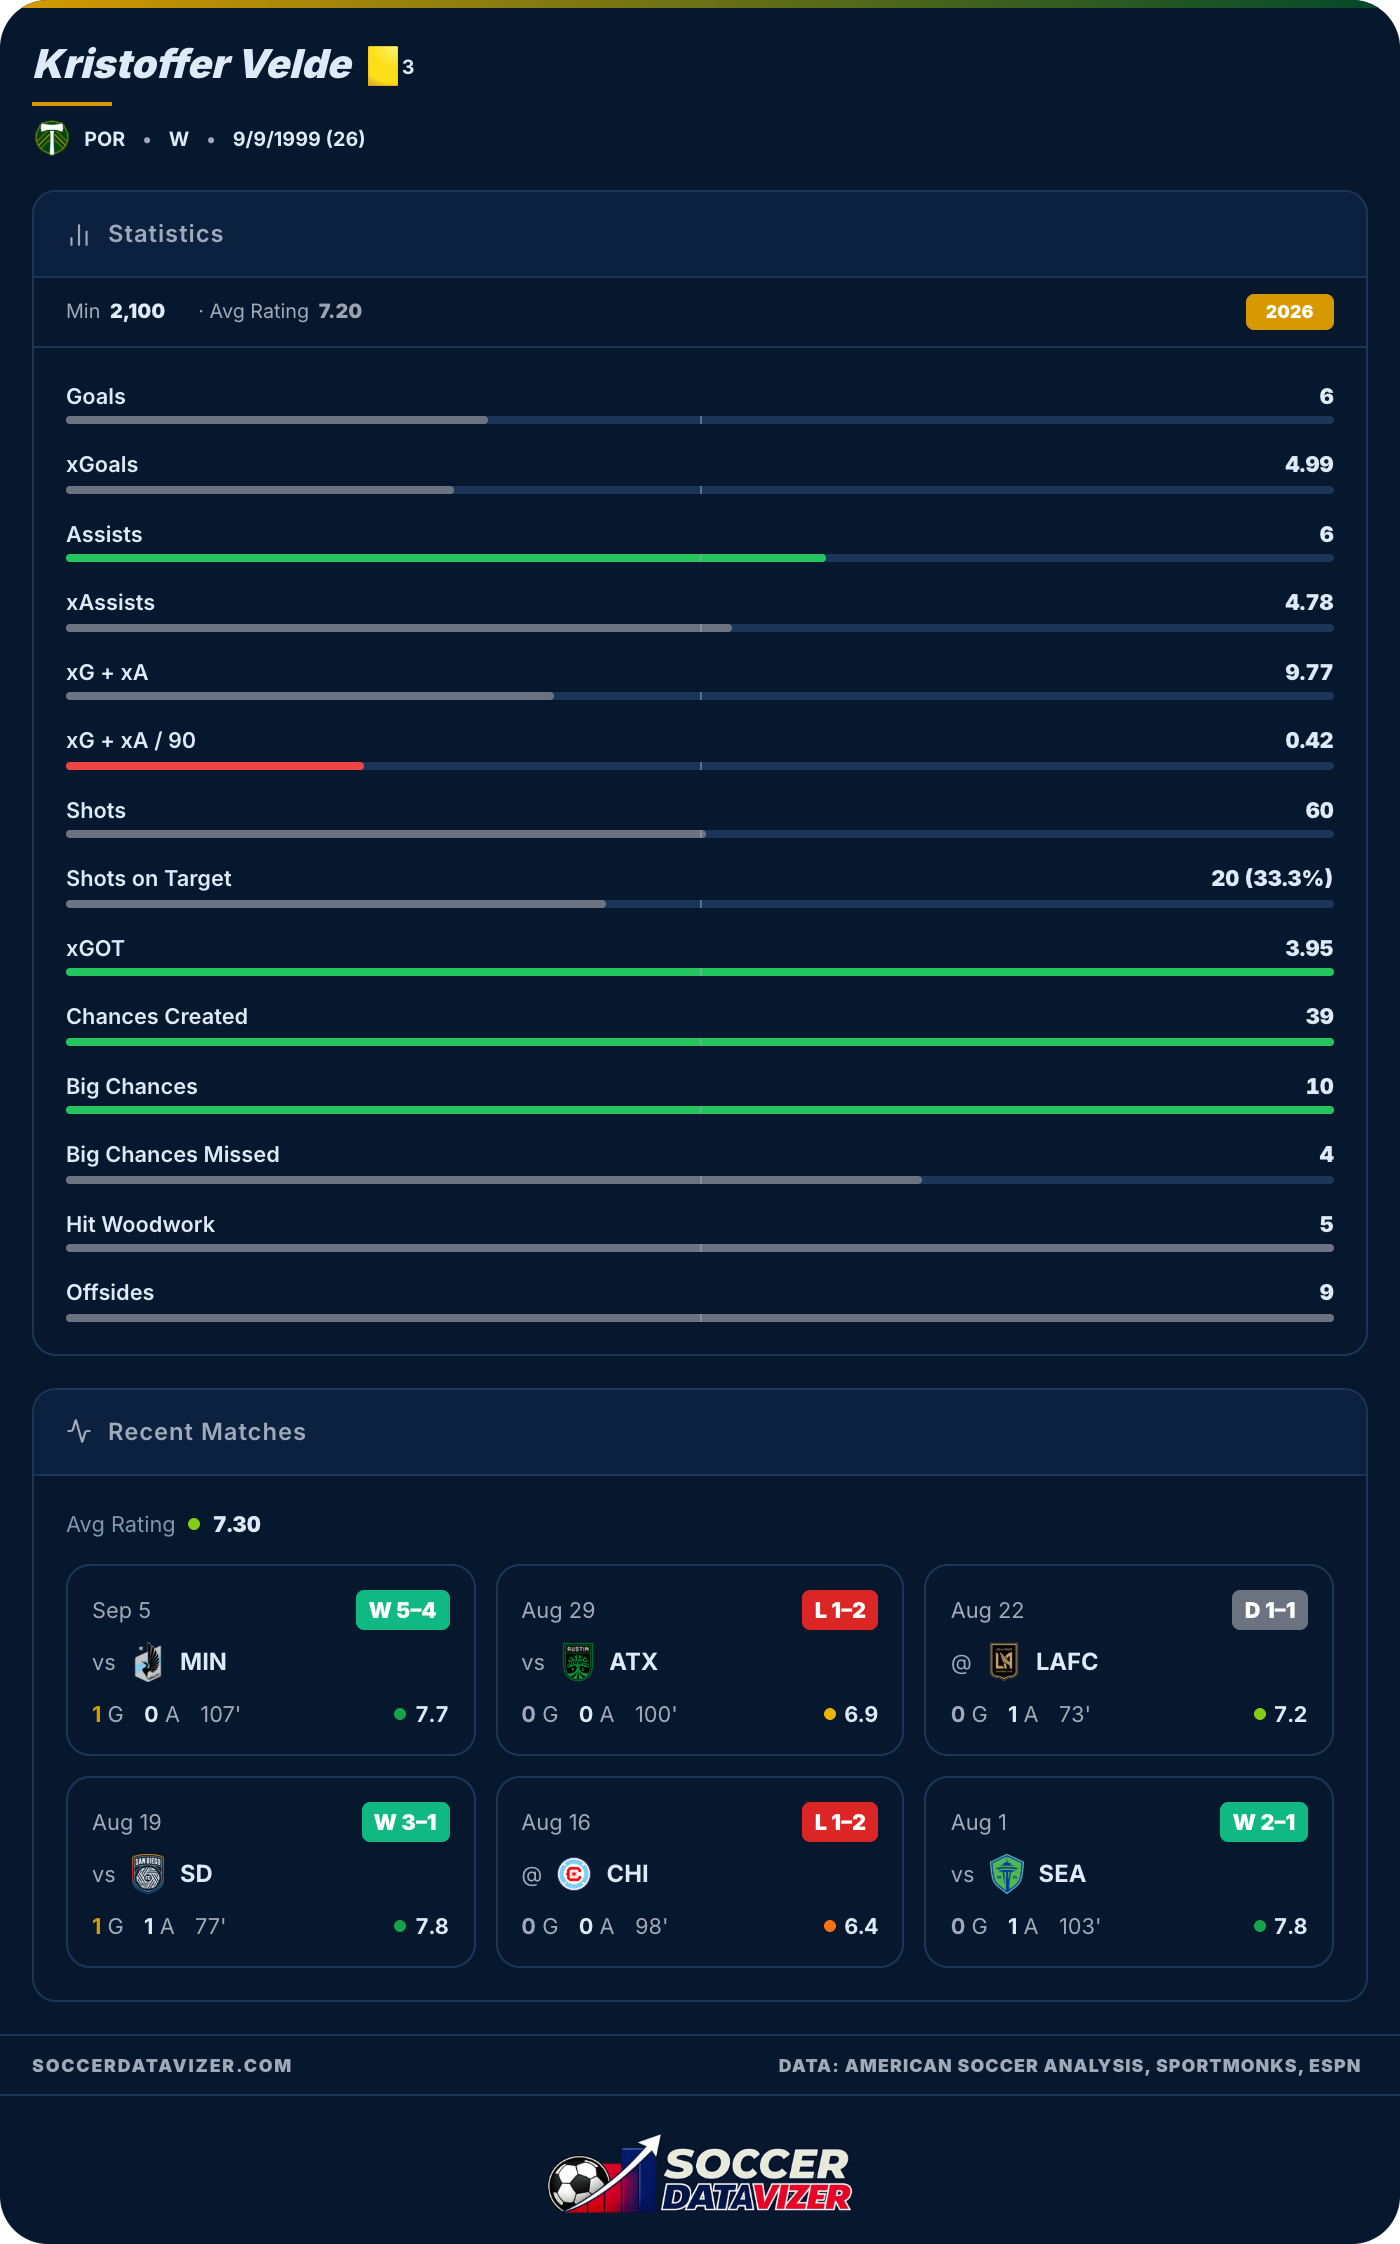Select the 2026 season badge
1400x2244 pixels.
coord(1289,311)
